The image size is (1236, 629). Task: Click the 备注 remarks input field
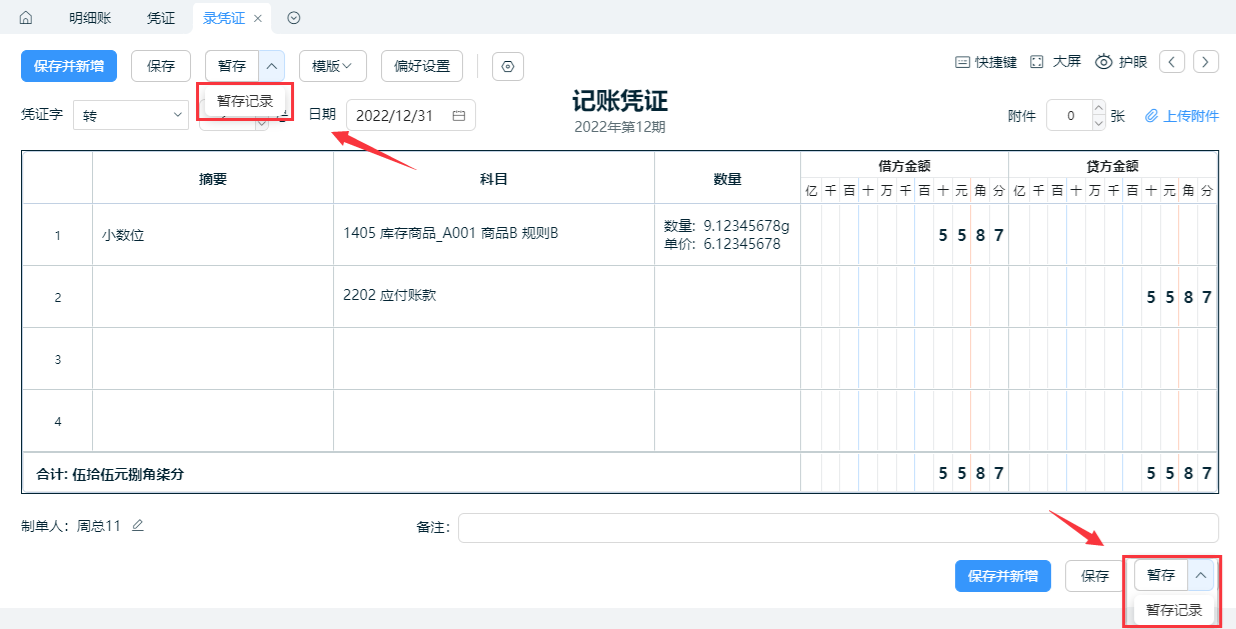click(x=838, y=527)
